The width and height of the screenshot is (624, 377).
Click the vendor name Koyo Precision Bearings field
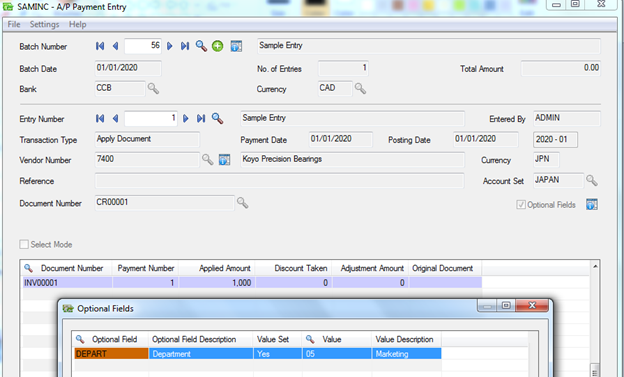pyautogui.click(x=352, y=160)
